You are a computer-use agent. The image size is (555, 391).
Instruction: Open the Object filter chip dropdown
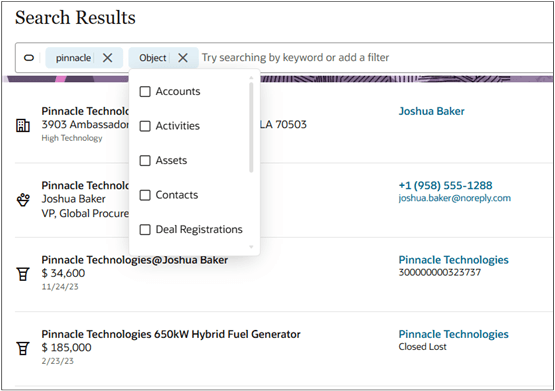pos(153,58)
